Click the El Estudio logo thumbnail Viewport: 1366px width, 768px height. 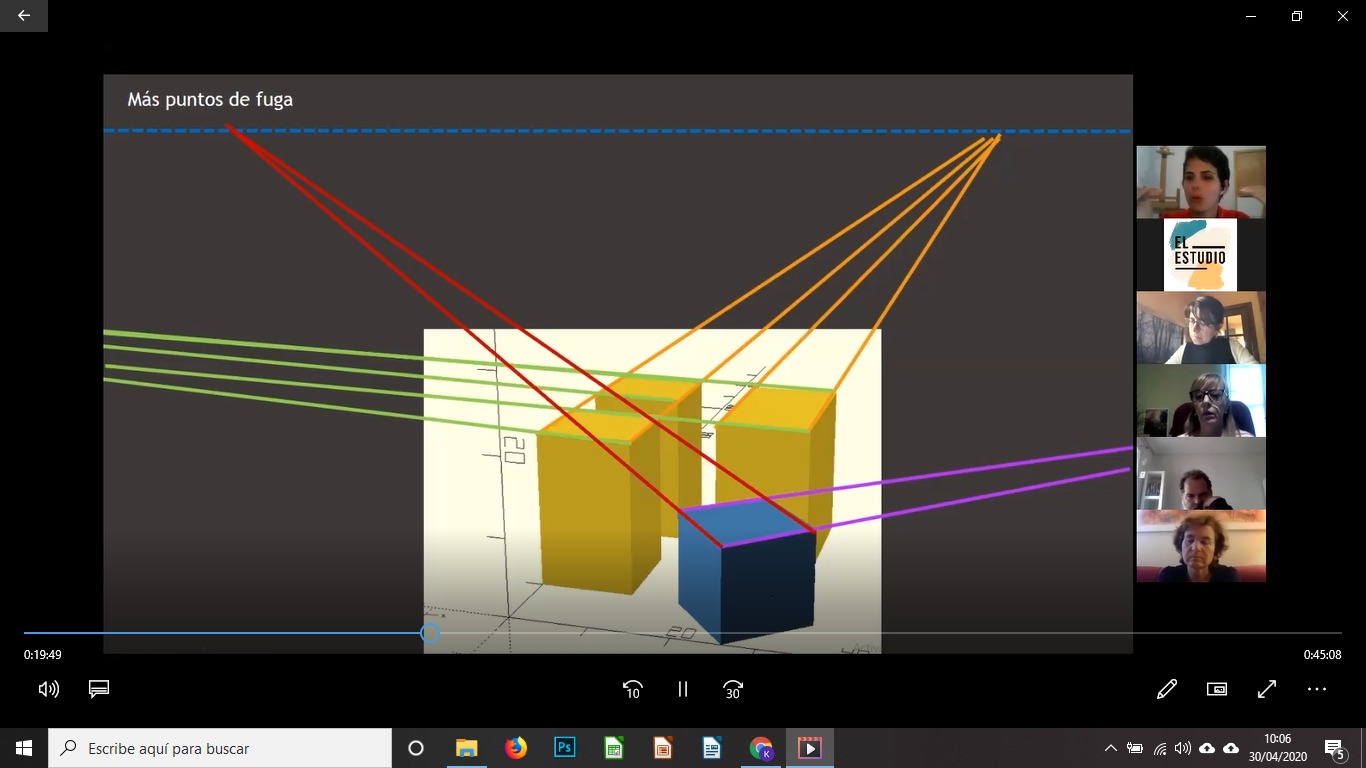(x=1200, y=255)
